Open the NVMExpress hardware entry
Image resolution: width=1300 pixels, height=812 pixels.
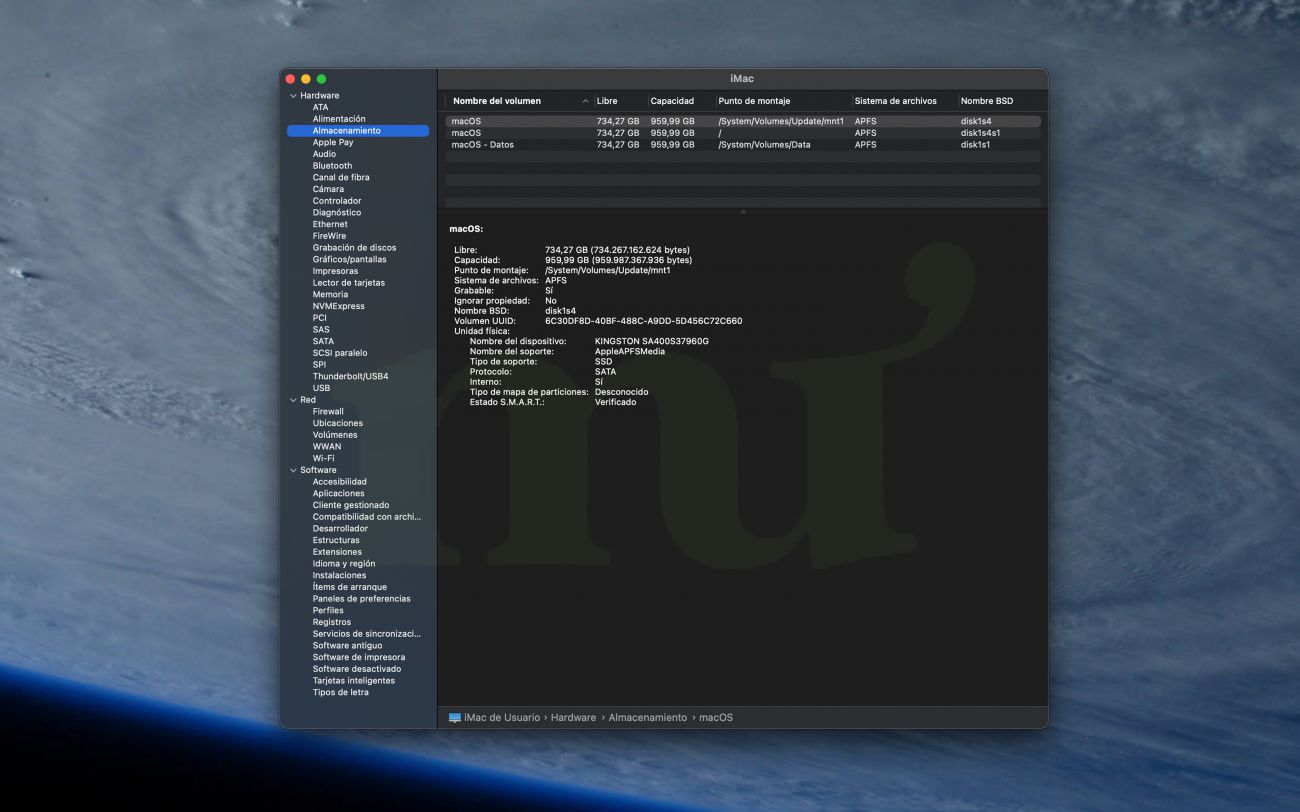[x=338, y=306]
